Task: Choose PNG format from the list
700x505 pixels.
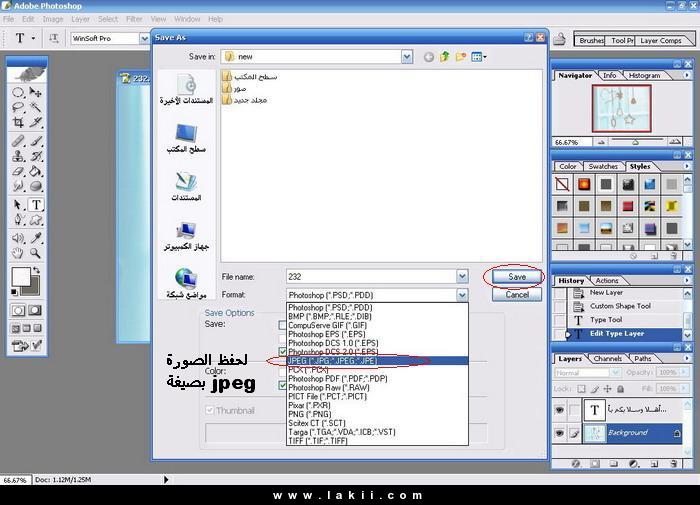Action: point(377,414)
